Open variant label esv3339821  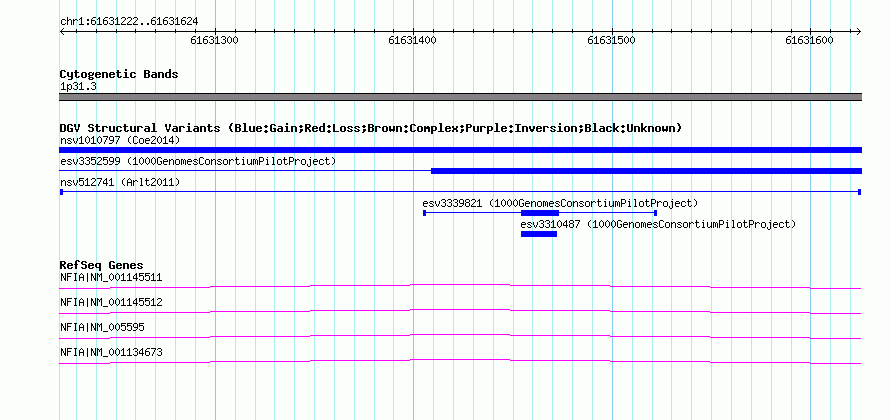click(560, 203)
